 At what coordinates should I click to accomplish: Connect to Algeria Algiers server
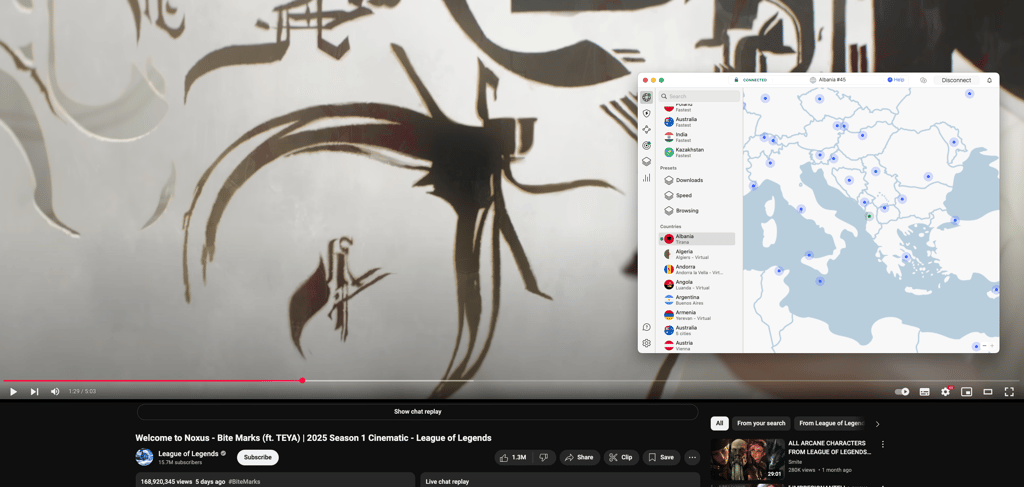(697, 254)
